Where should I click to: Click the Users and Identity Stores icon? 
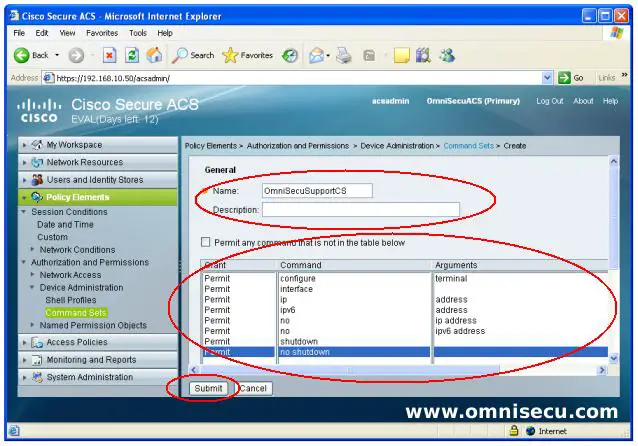pyautogui.click(x=37, y=179)
